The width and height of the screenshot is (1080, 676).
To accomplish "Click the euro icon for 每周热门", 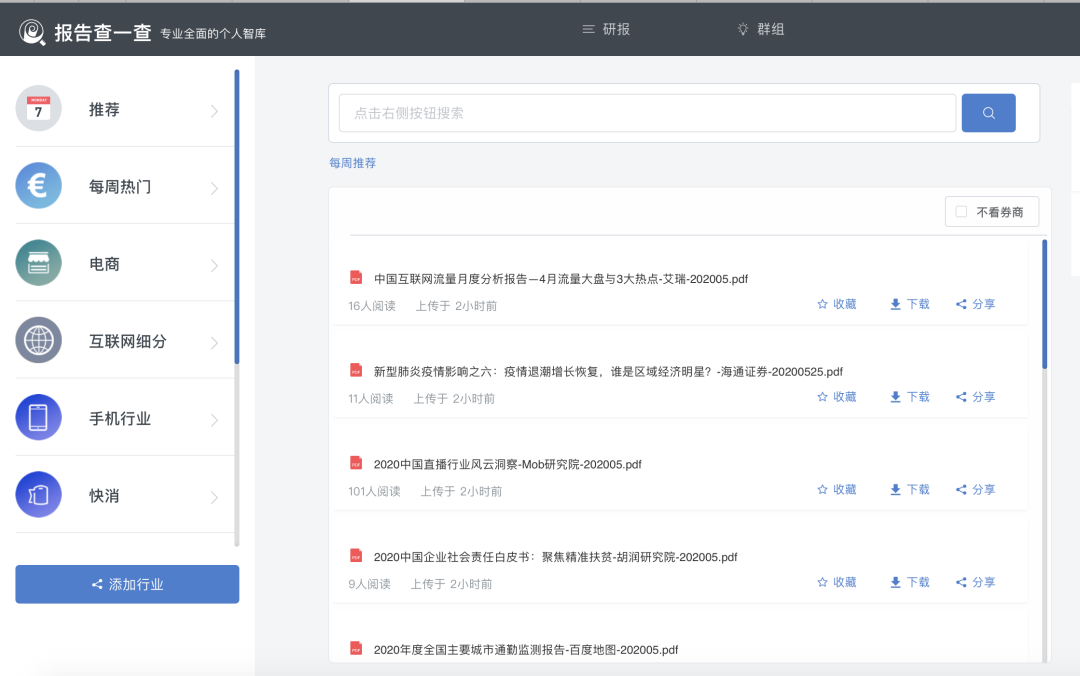I will click(x=39, y=185).
